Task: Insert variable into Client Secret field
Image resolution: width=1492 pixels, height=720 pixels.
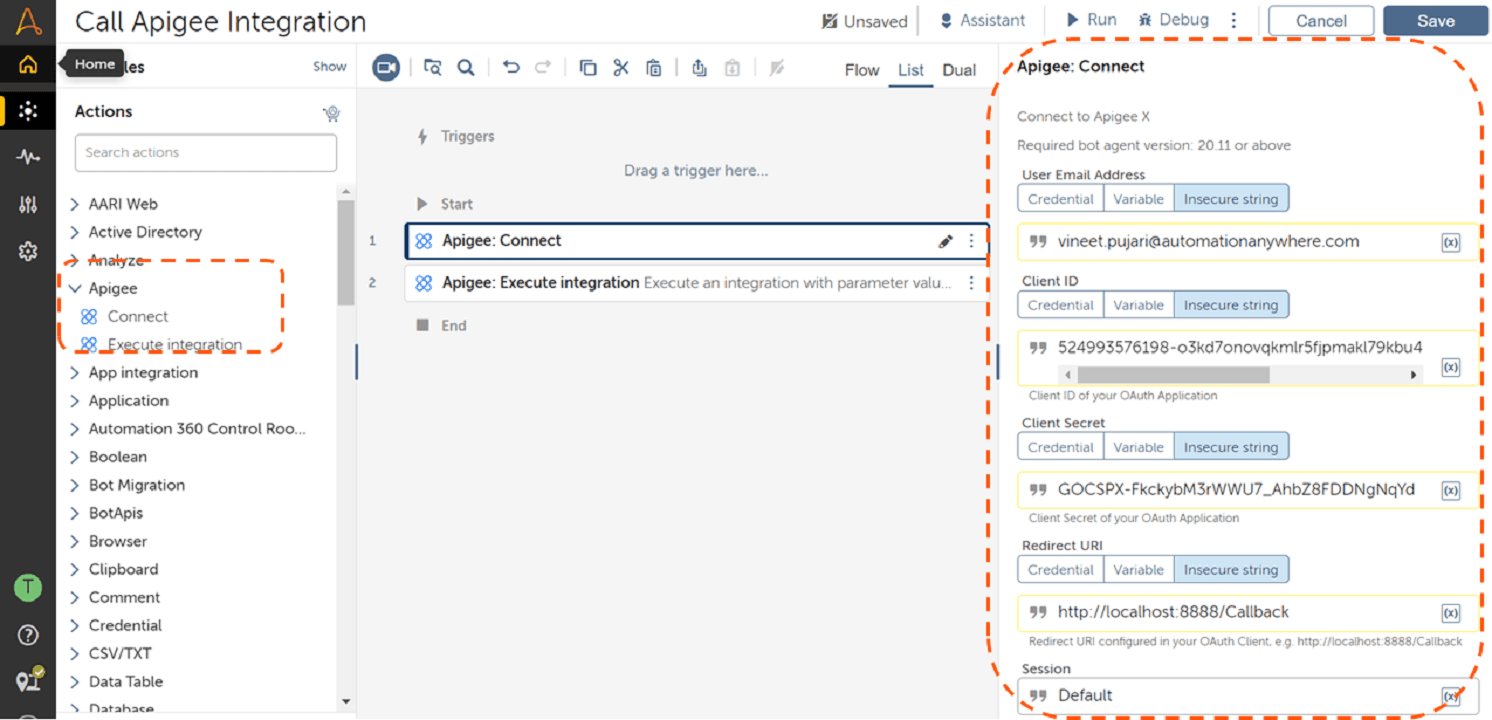Action: (x=1450, y=490)
